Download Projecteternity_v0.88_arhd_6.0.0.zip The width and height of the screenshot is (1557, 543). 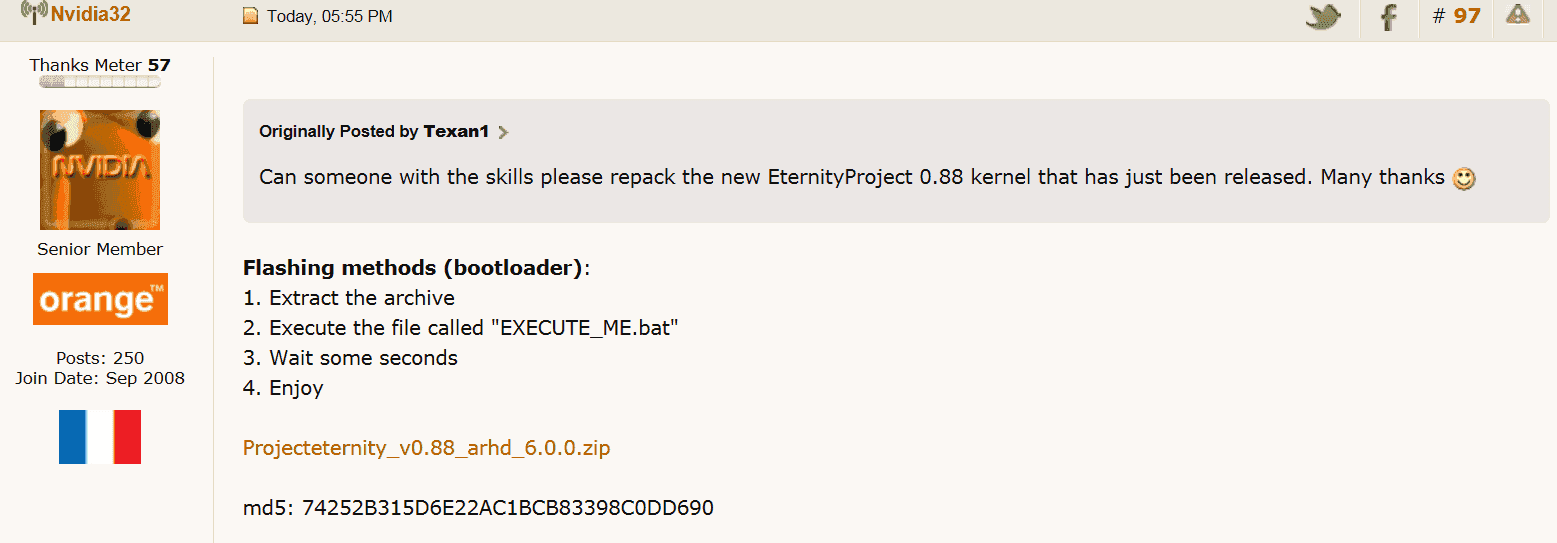click(x=426, y=448)
